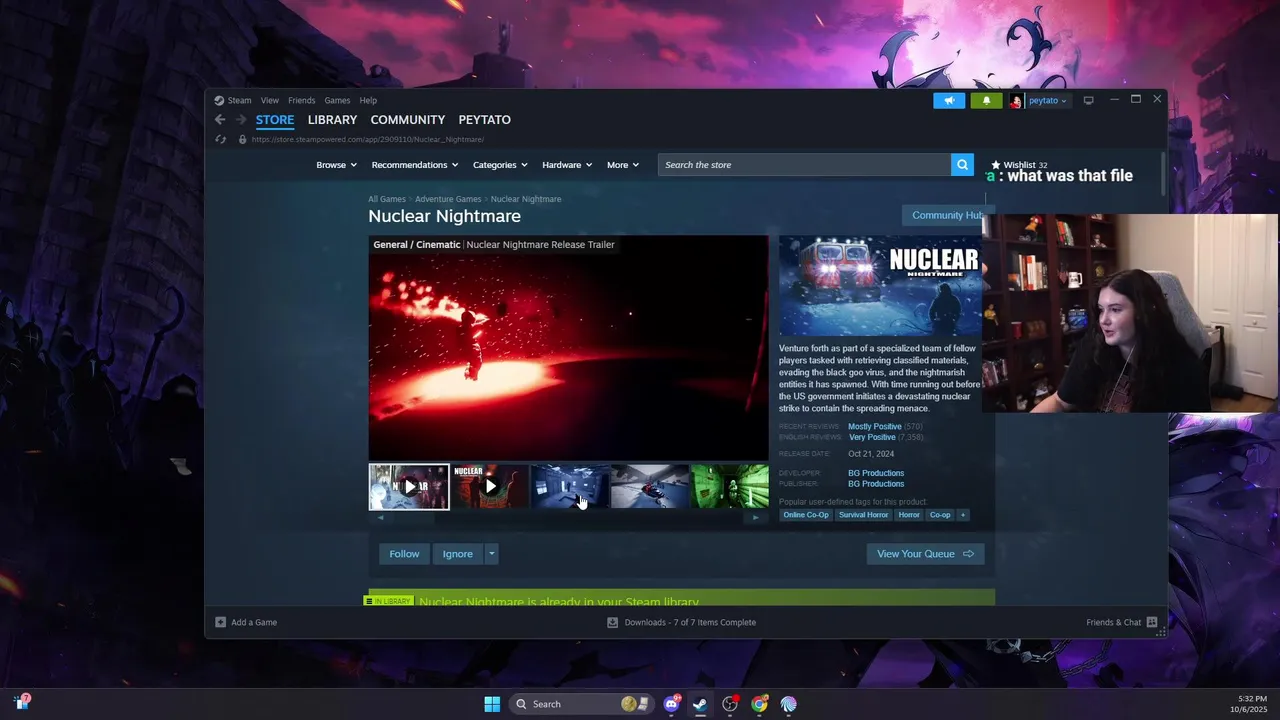The height and width of the screenshot is (720, 1280).
Task: Reload the store page
Action: [220, 139]
